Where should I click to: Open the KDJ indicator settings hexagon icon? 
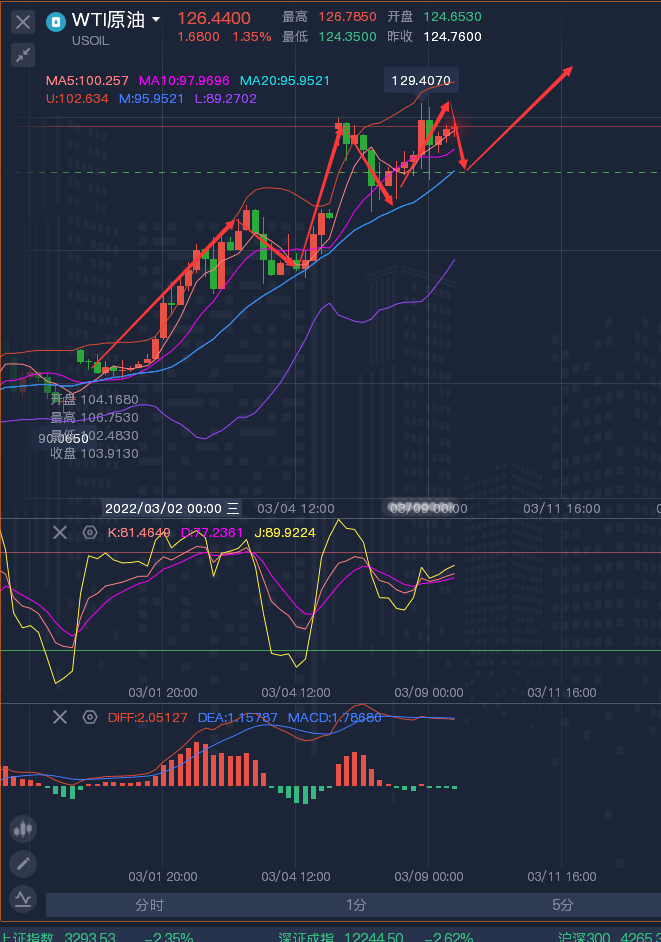[x=90, y=532]
